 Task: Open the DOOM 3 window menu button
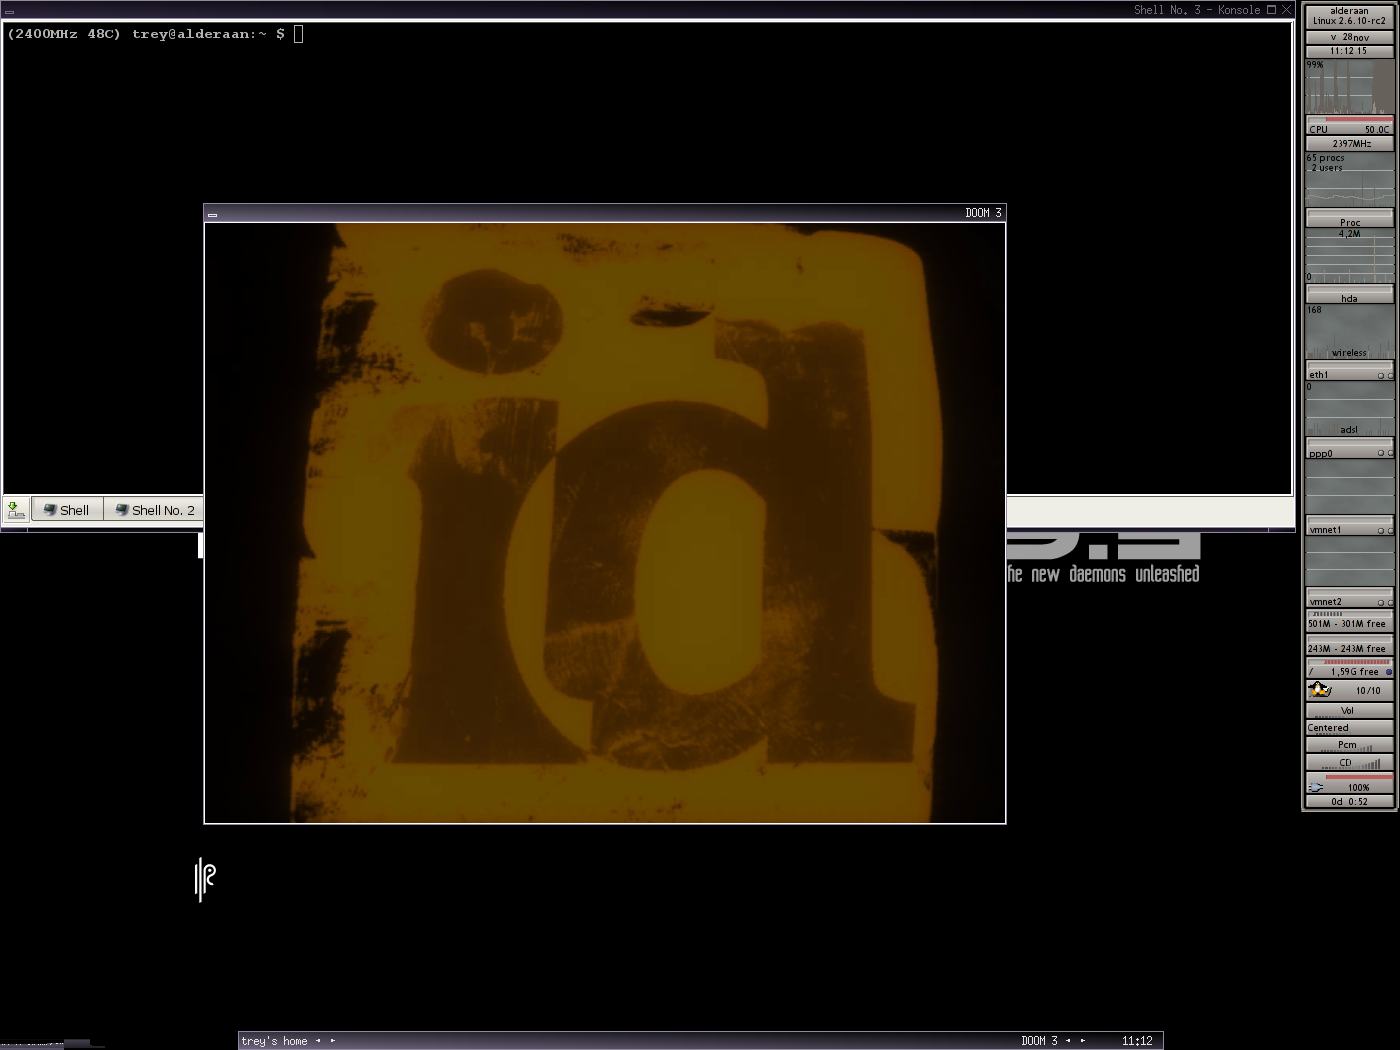(212, 214)
